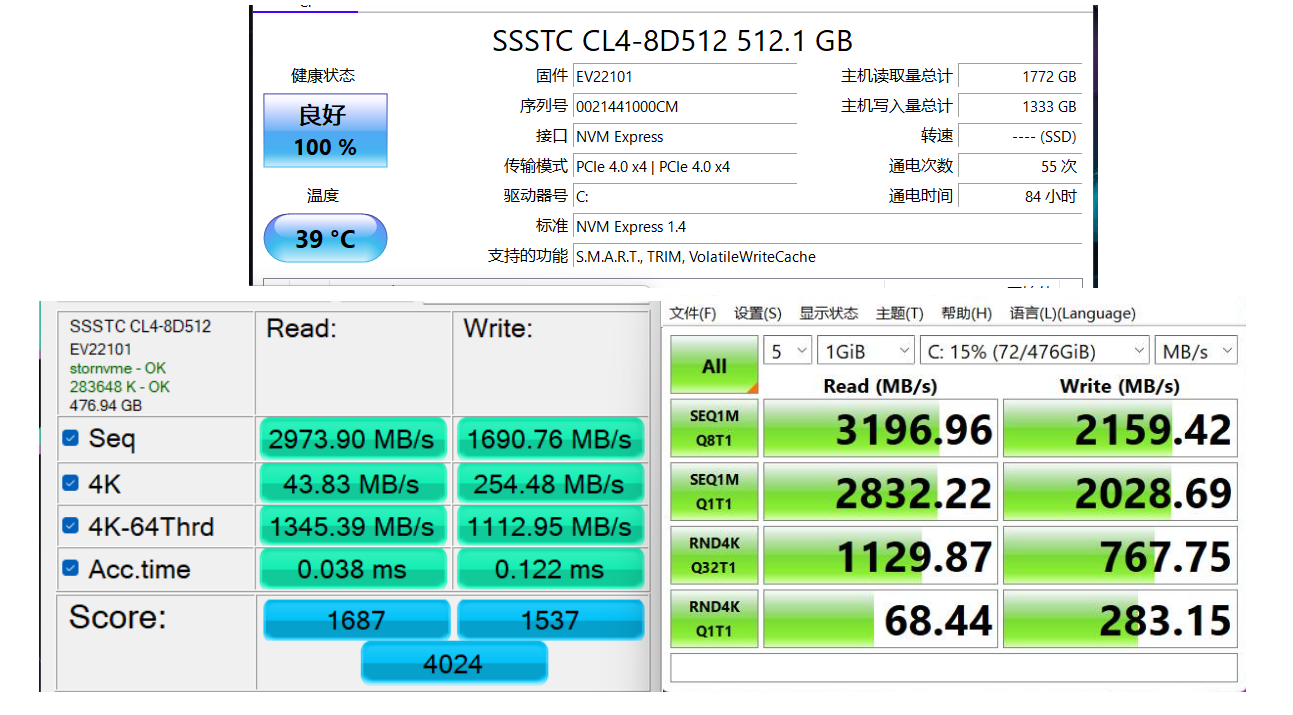Click the Write (MB/s) column header
Screen dimensions: 1293x715
click(1120, 385)
